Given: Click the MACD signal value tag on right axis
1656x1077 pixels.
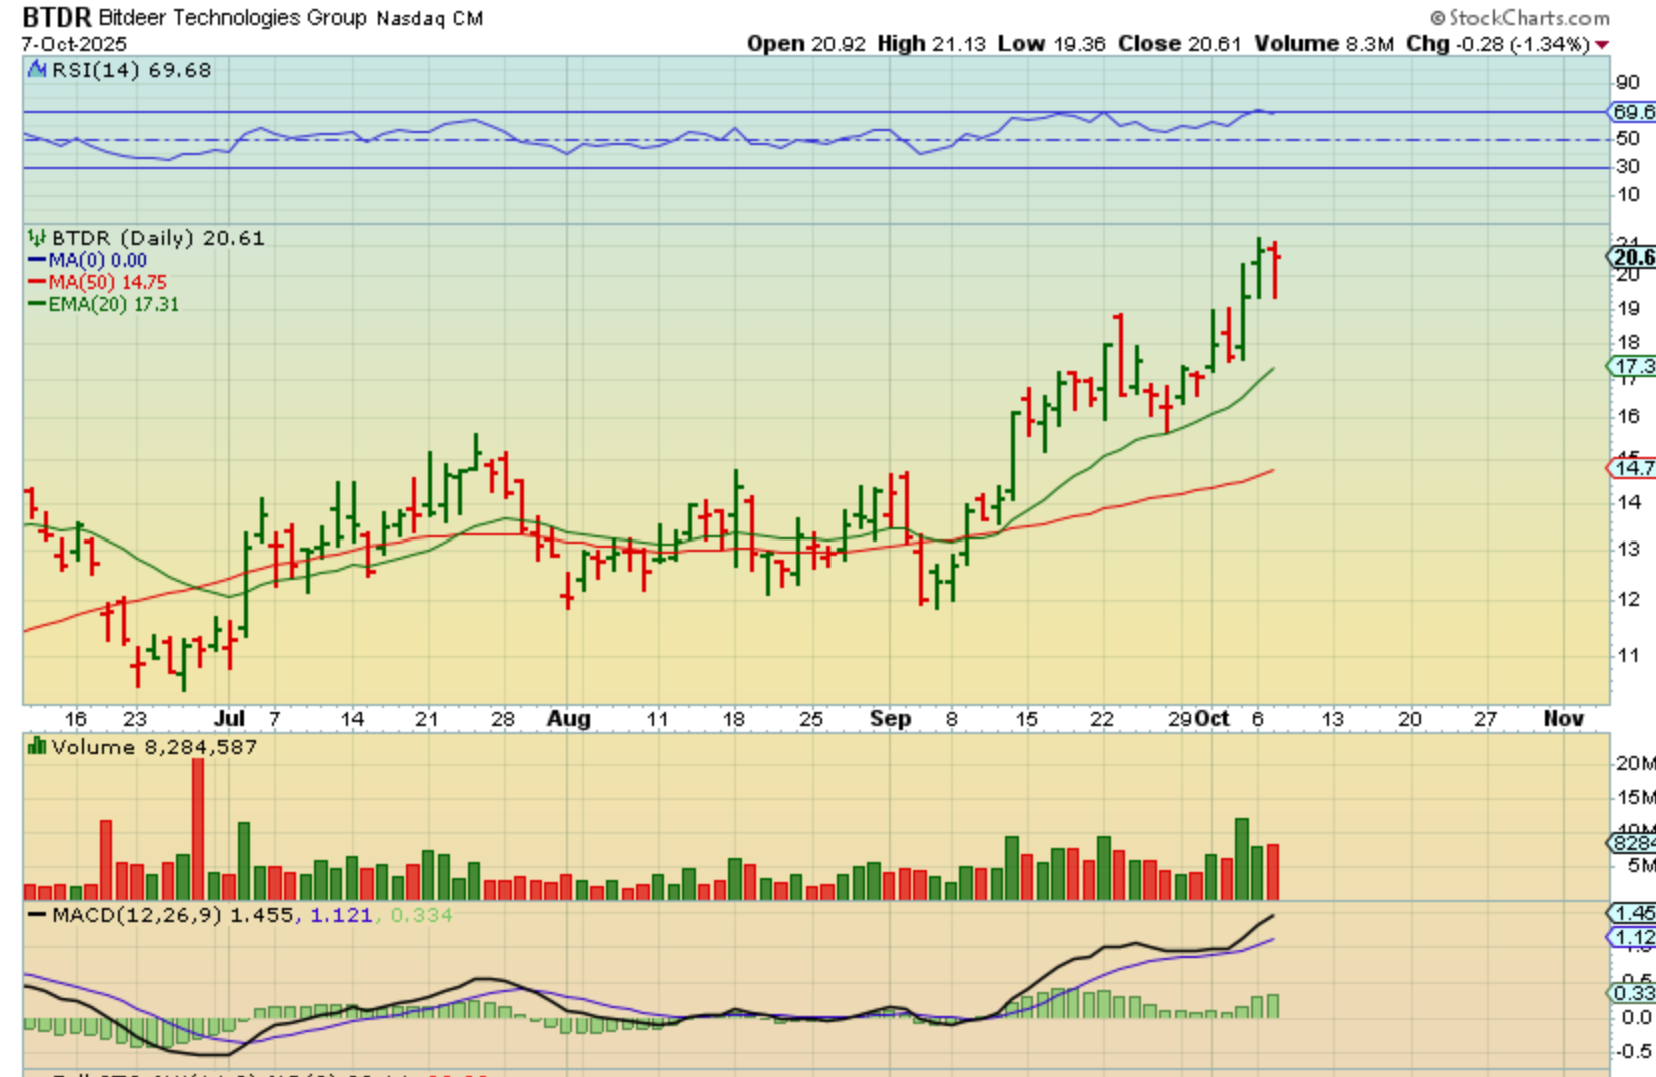Looking at the screenshot, I should tap(1631, 938).
